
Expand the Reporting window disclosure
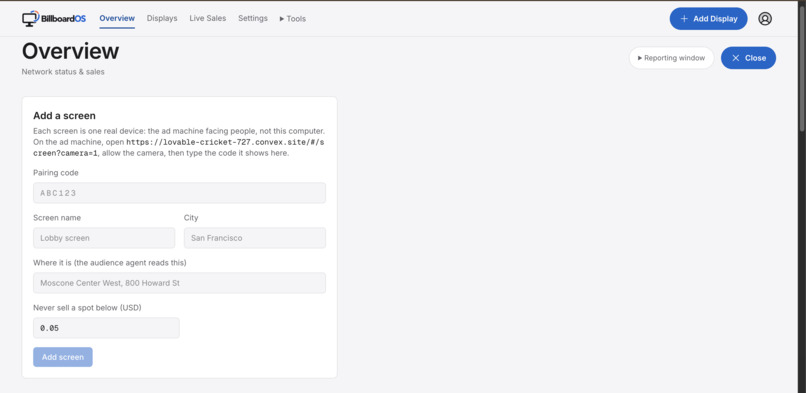tap(671, 58)
